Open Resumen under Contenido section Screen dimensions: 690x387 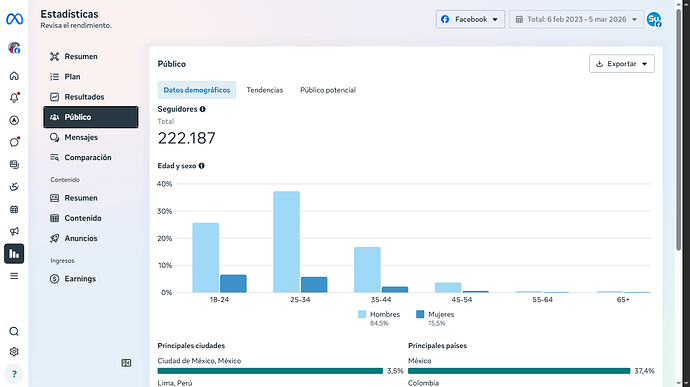click(x=91, y=198)
